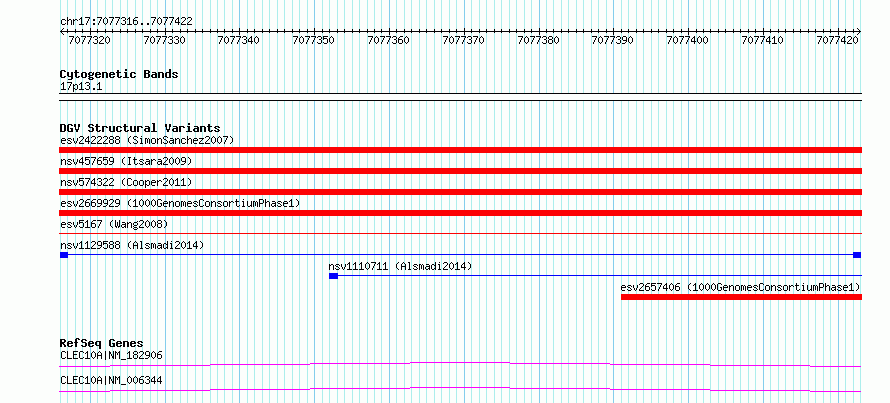The height and width of the screenshot is (403, 890).
Task: Click ruler position 7077400
Action: (688, 40)
